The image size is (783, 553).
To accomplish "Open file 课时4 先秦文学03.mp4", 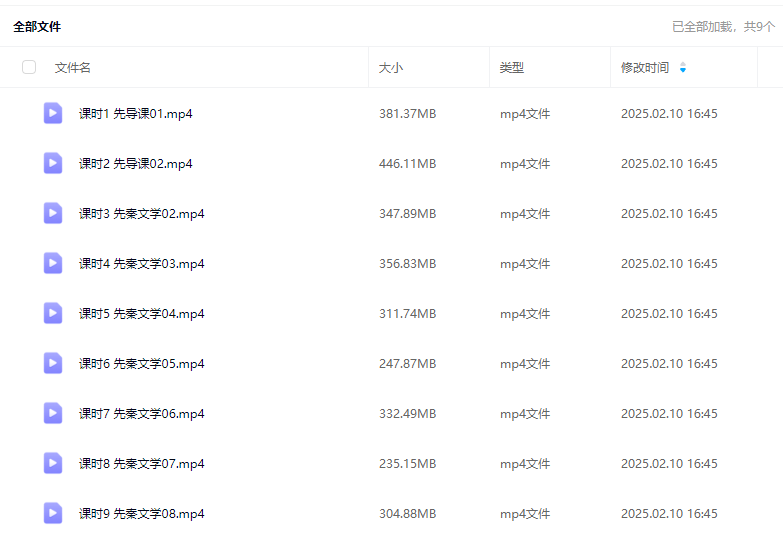I will [x=141, y=264].
